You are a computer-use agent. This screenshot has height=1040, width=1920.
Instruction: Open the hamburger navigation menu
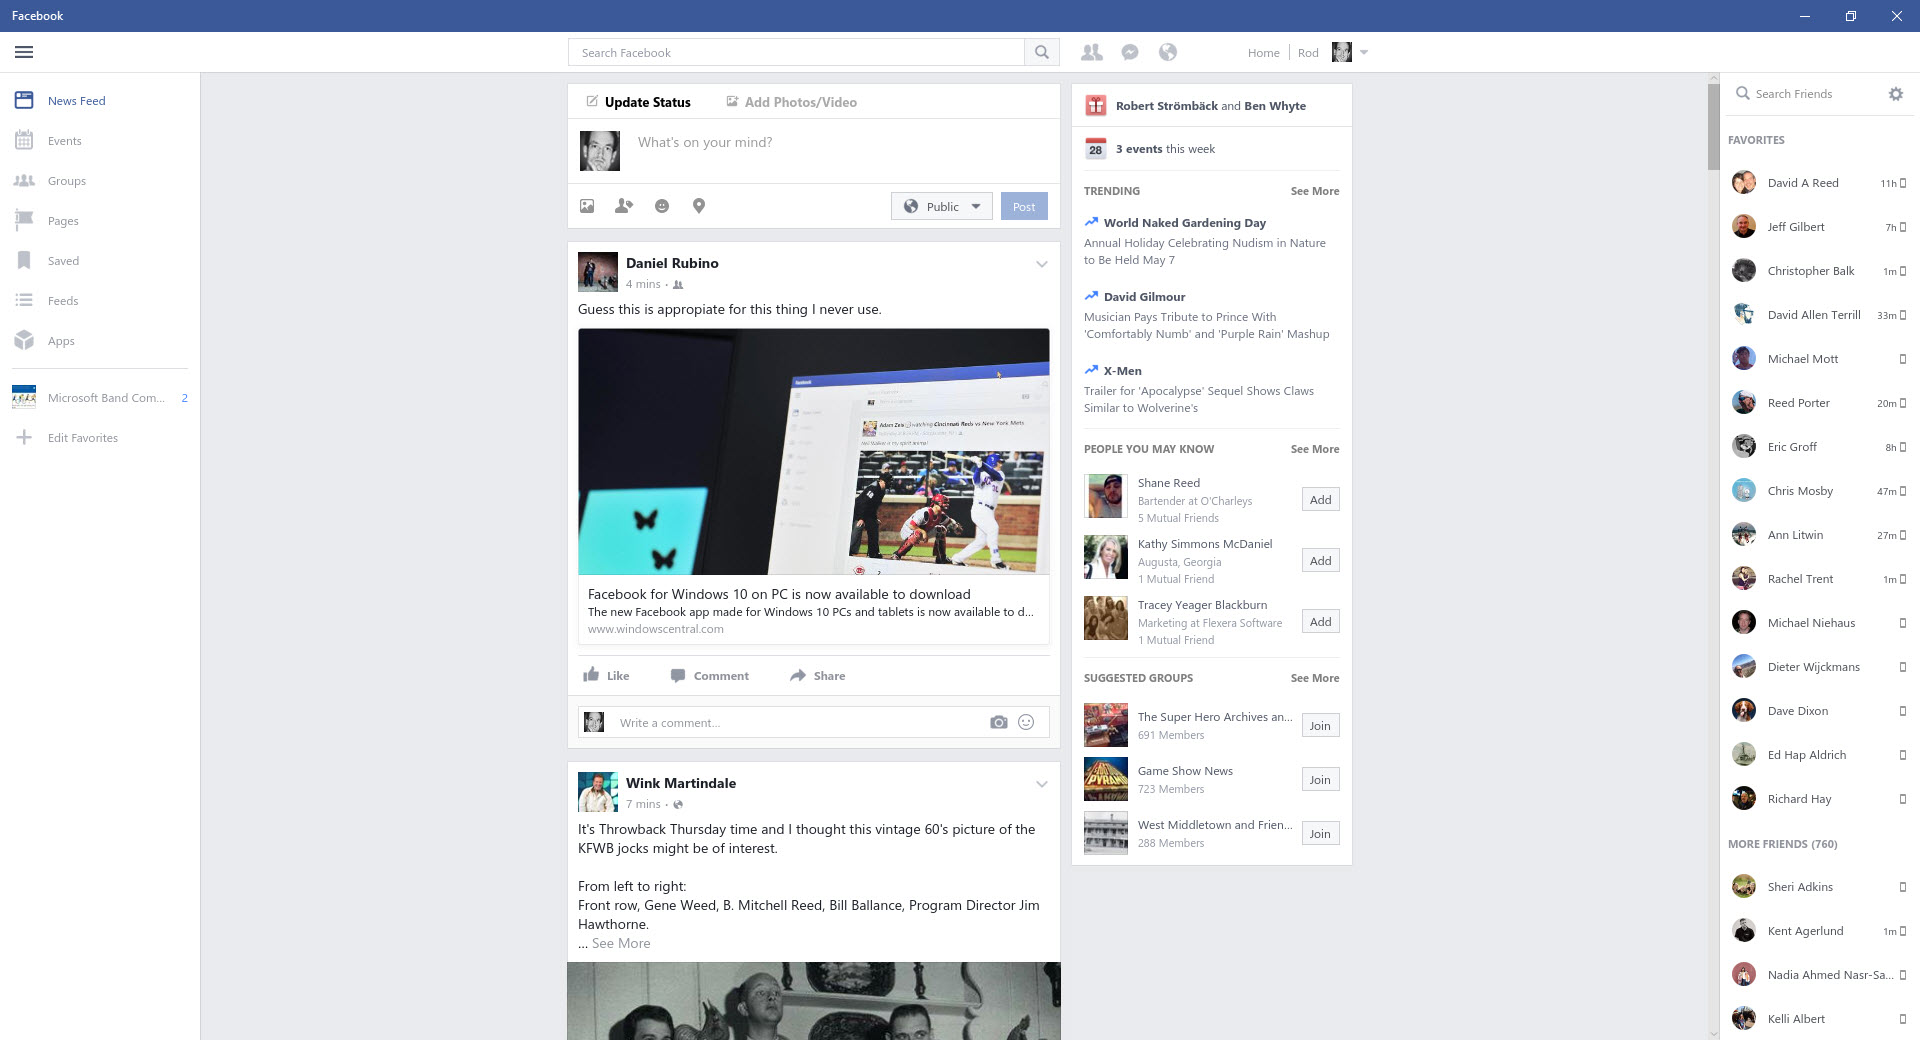tap(24, 52)
